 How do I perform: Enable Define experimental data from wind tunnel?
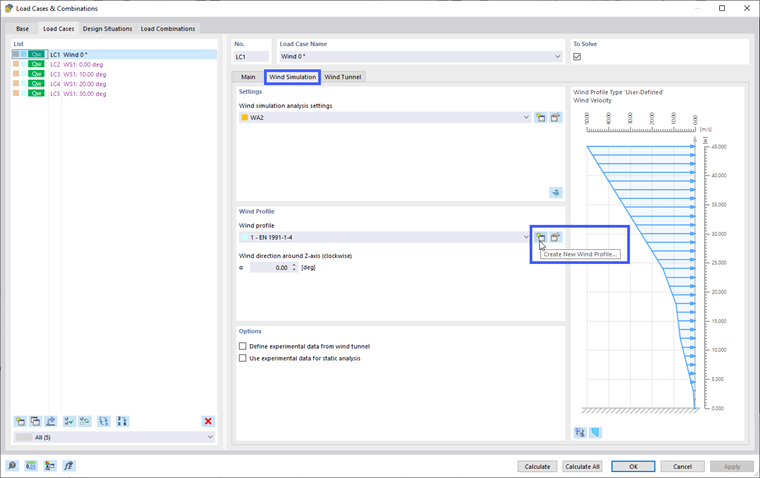coord(243,346)
